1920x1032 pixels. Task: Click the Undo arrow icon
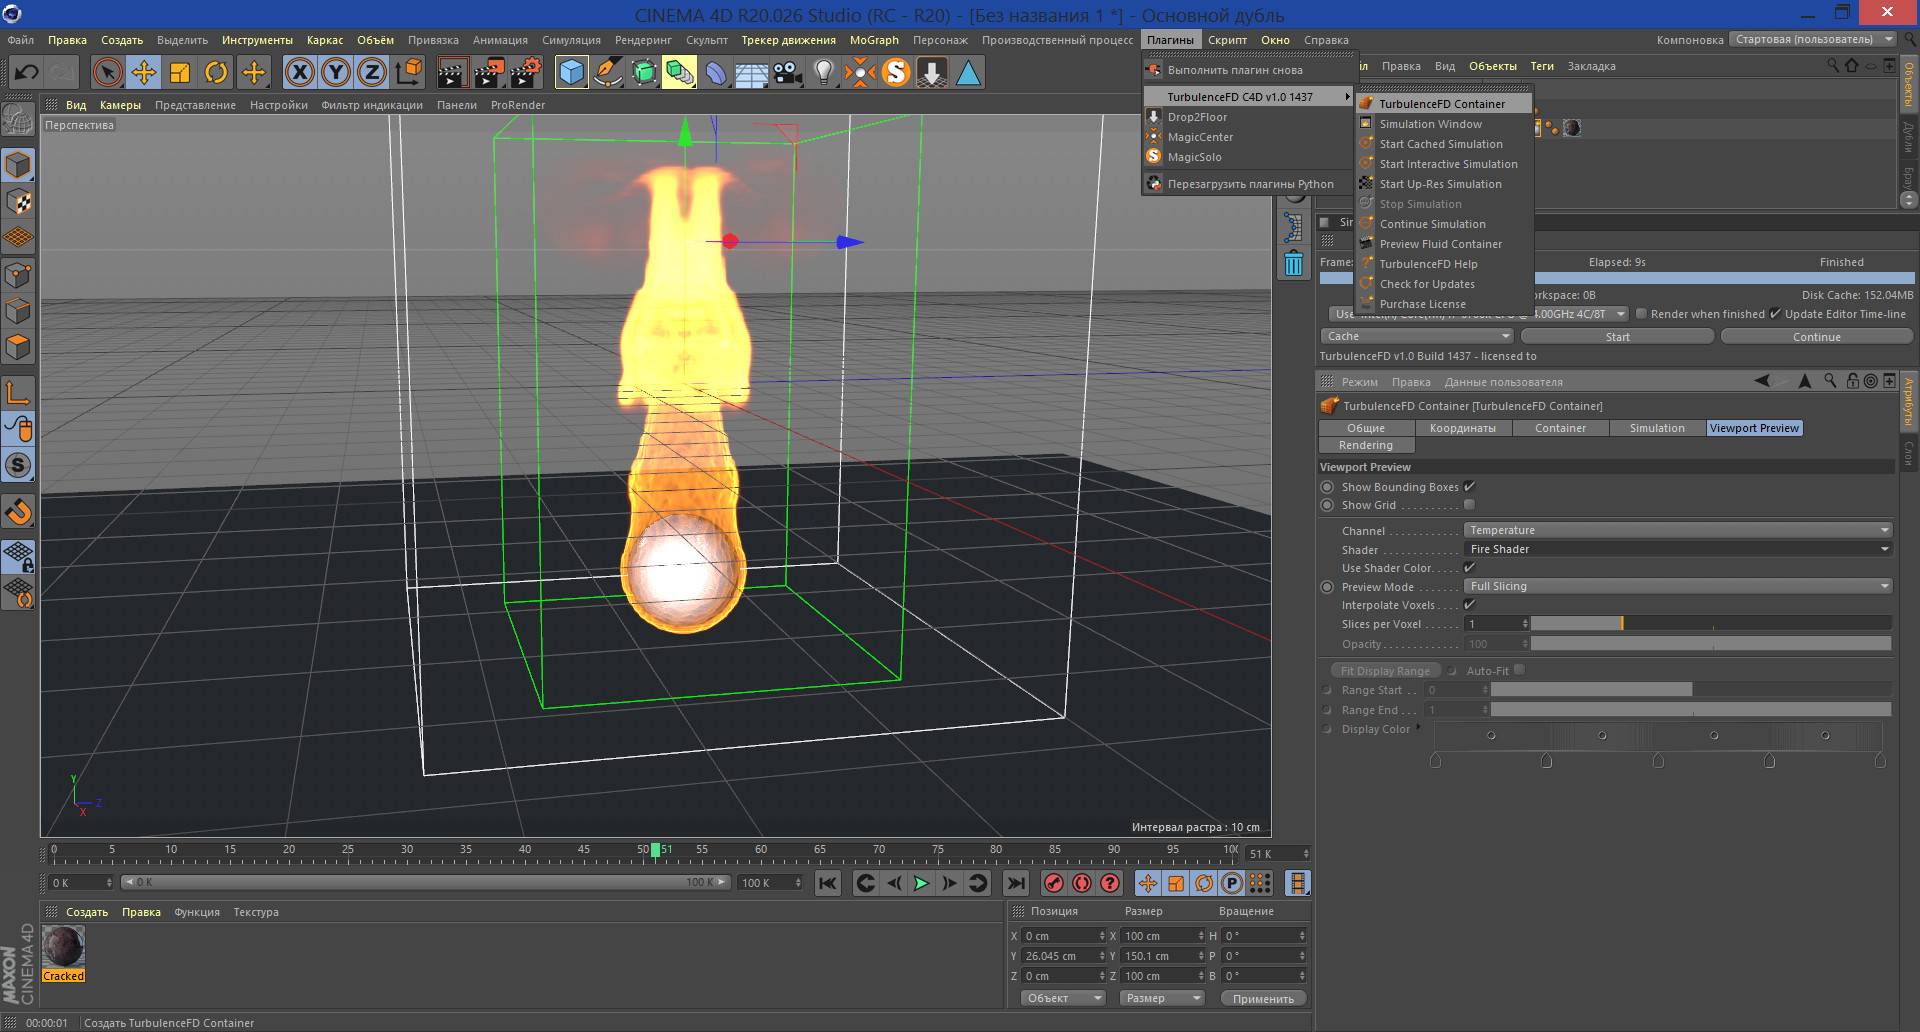coord(27,72)
